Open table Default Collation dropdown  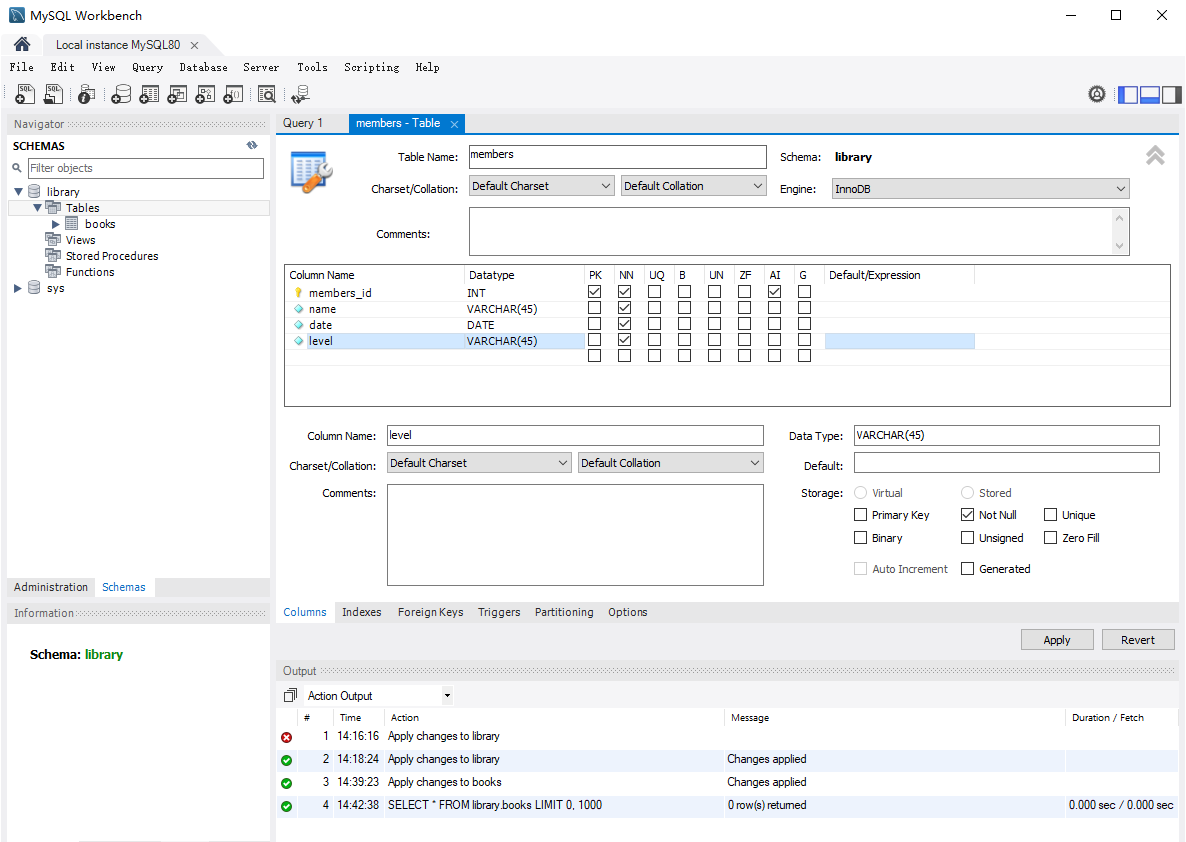[x=694, y=186]
